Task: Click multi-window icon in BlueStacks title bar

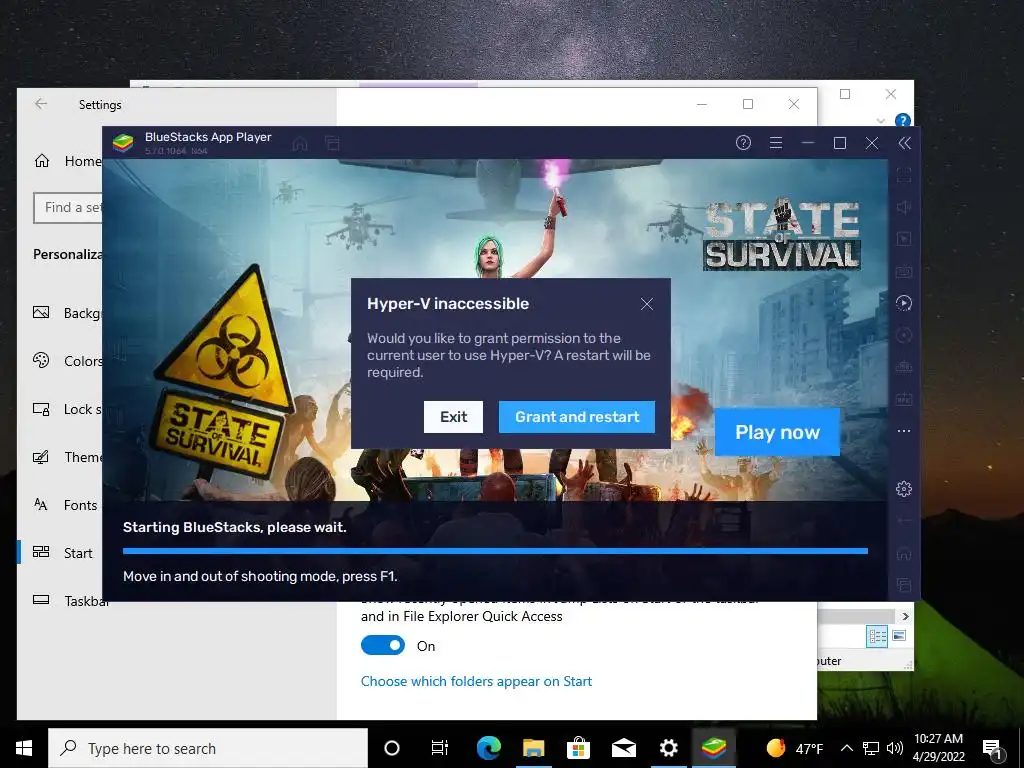Action: [332, 143]
